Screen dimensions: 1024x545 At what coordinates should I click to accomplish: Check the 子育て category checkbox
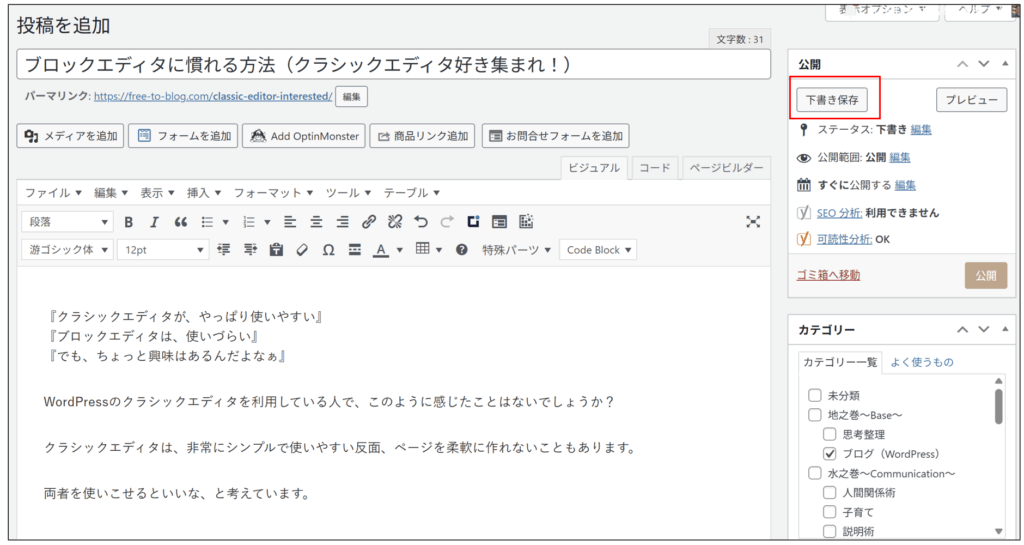(829, 512)
